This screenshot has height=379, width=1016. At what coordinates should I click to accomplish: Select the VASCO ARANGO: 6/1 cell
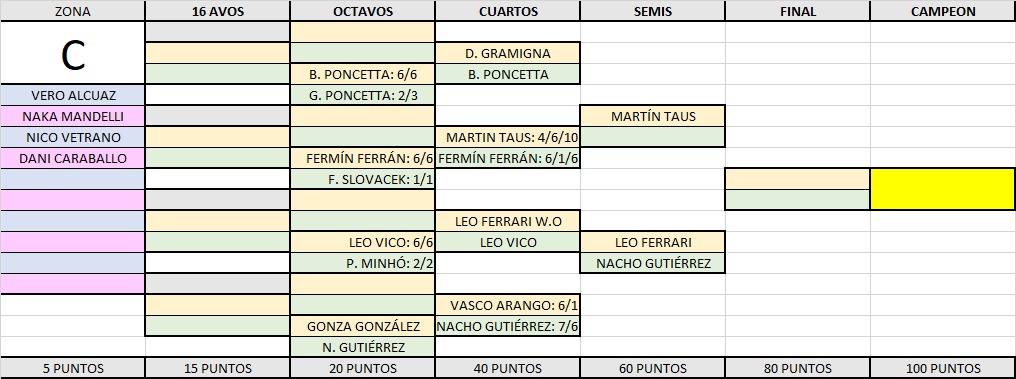click(508, 305)
